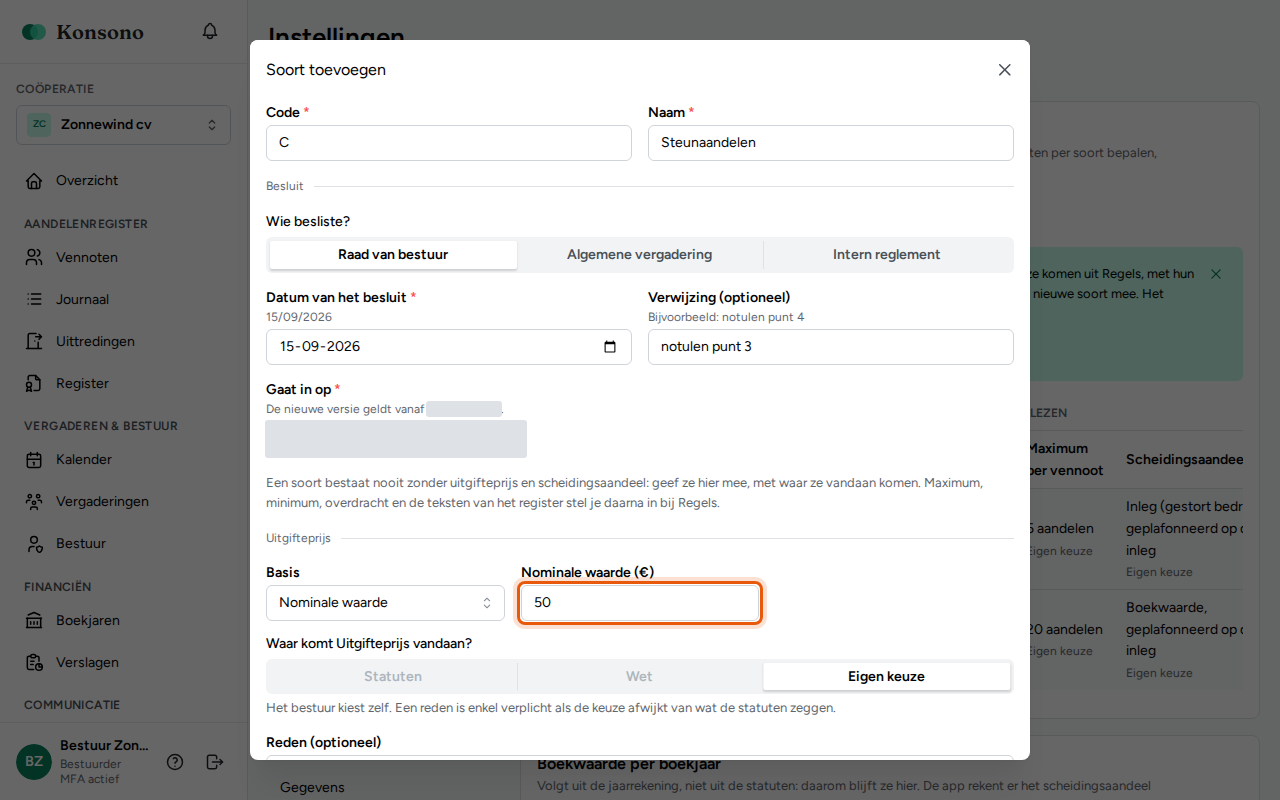The height and width of the screenshot is (800, 1280).
Task: Select Intern reglement option
Action: [x=887, y=255]
